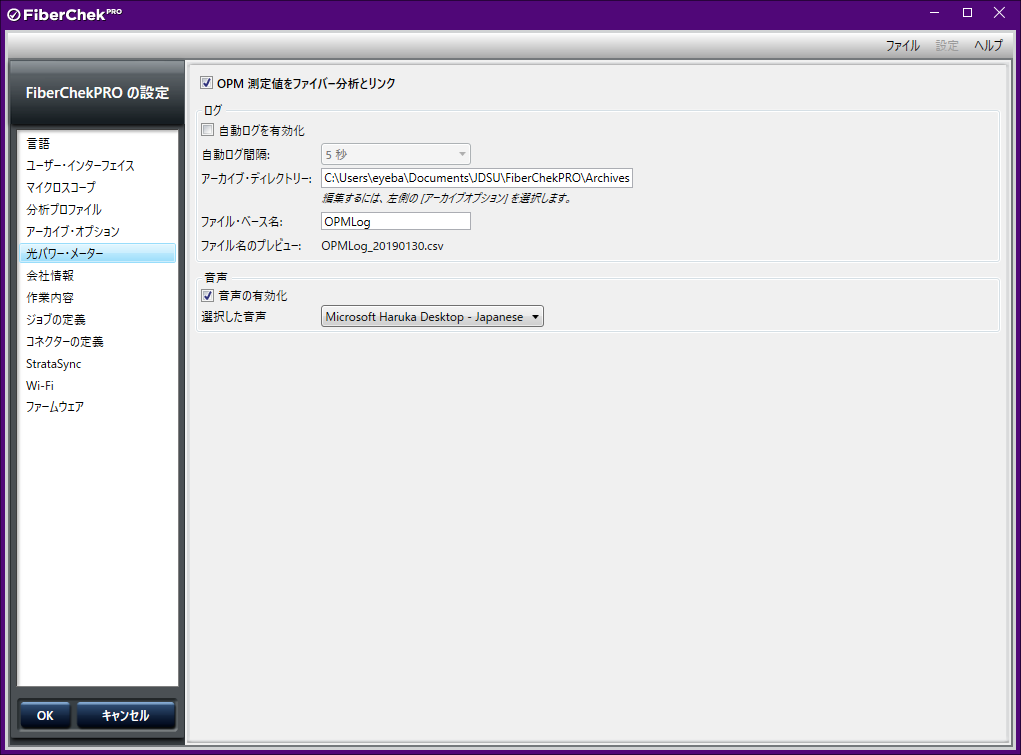1021x755 pixels.
Task: Click the ファイル・ベース名 field containing OPMLog
Action: coord(396,221)
